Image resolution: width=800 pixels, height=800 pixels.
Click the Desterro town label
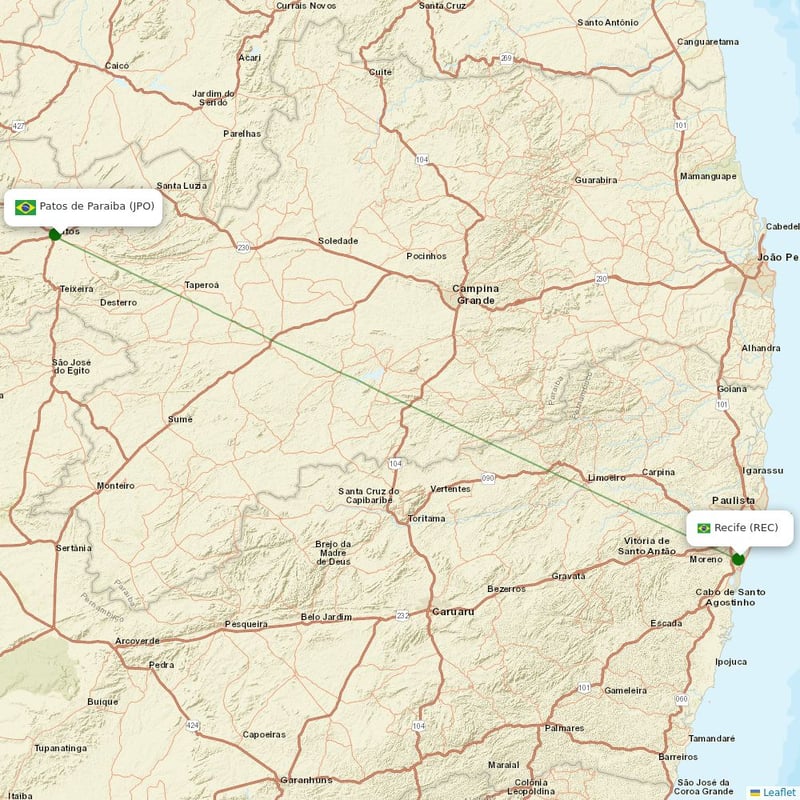(118, 303)
